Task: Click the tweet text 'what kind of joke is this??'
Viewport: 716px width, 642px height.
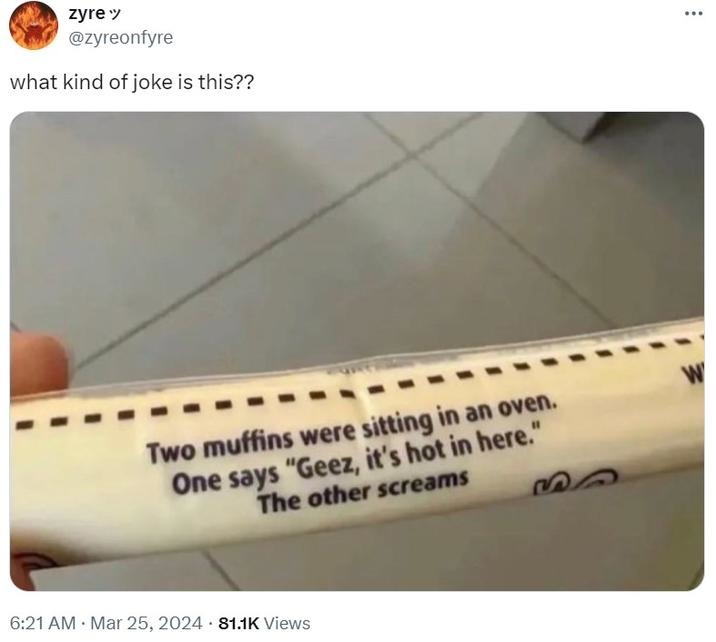Action: pos(132,83)
